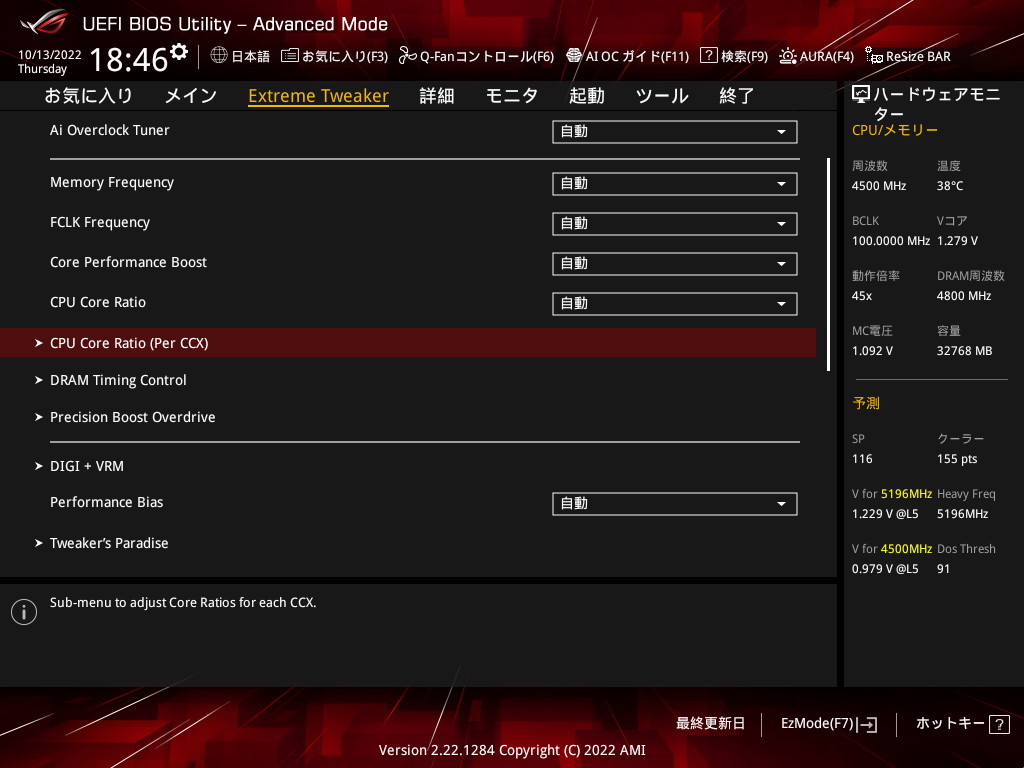
Task: Click BCLK value 100.0000 MHz
Action: tap(891, 241)
